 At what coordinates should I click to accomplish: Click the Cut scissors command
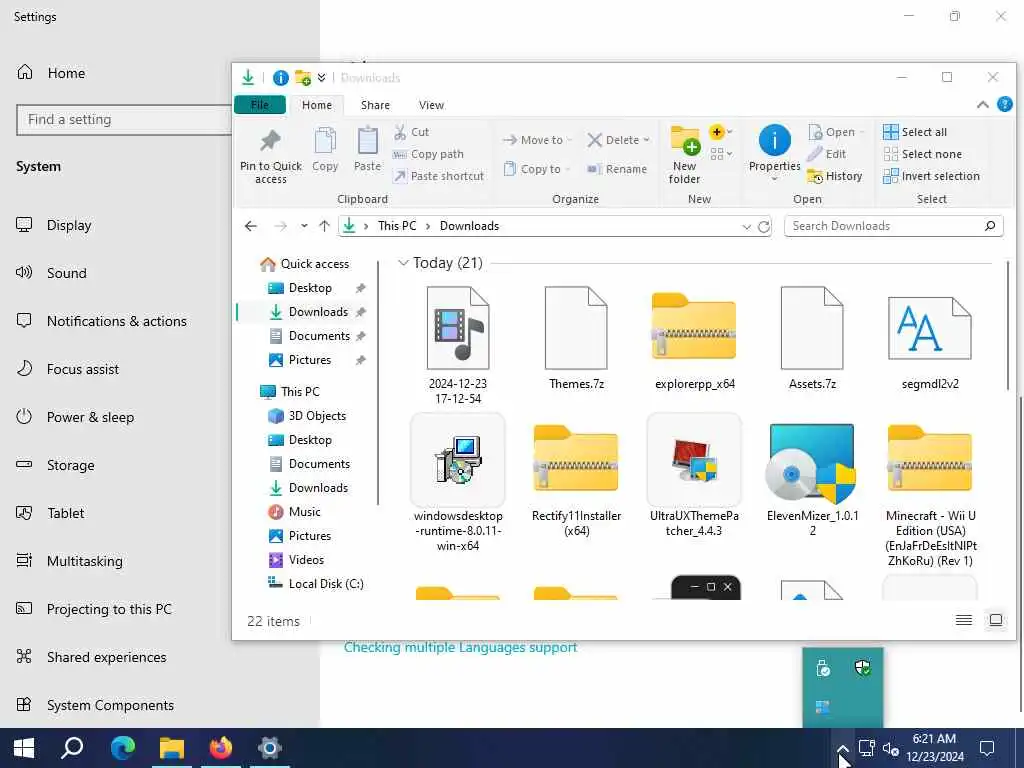coord(411,132)
